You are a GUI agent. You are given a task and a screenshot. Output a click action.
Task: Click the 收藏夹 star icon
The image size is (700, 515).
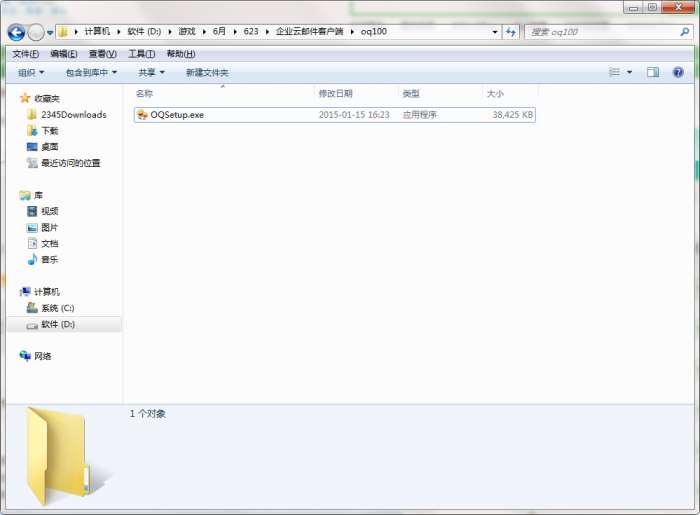coord(25,98)
